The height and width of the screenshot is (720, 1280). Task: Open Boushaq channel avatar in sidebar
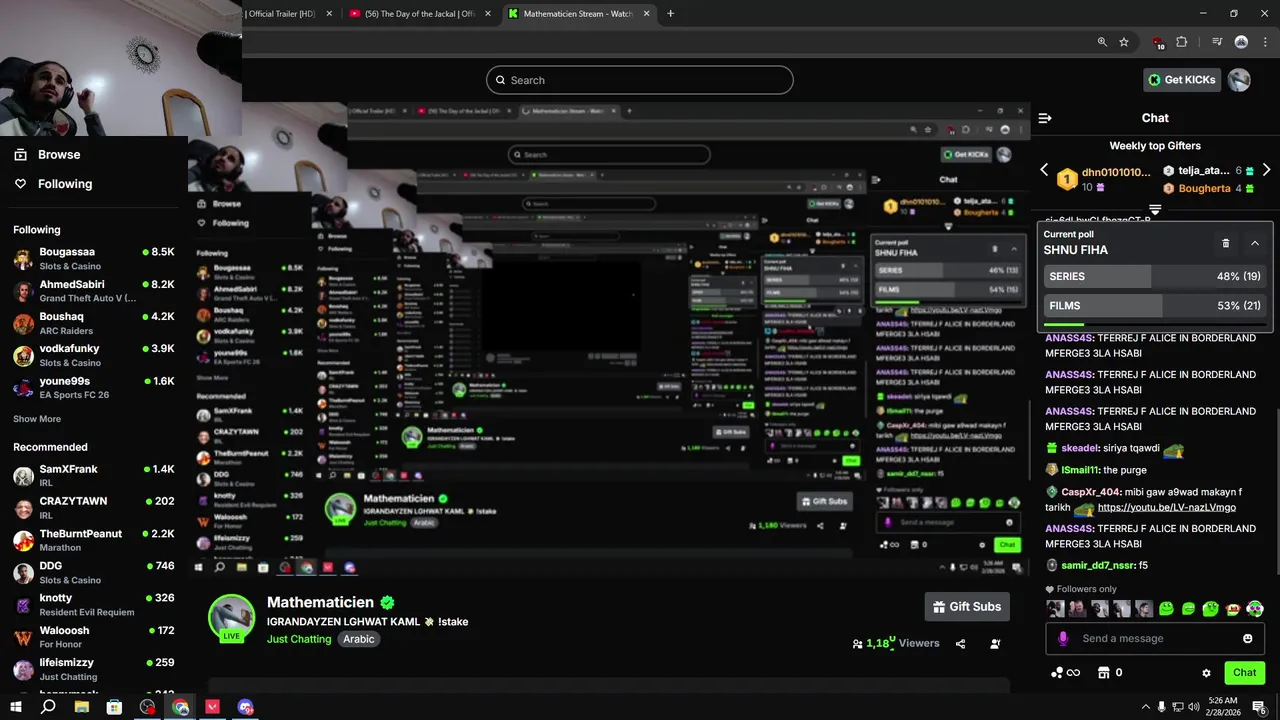click(x=23, y=323)
